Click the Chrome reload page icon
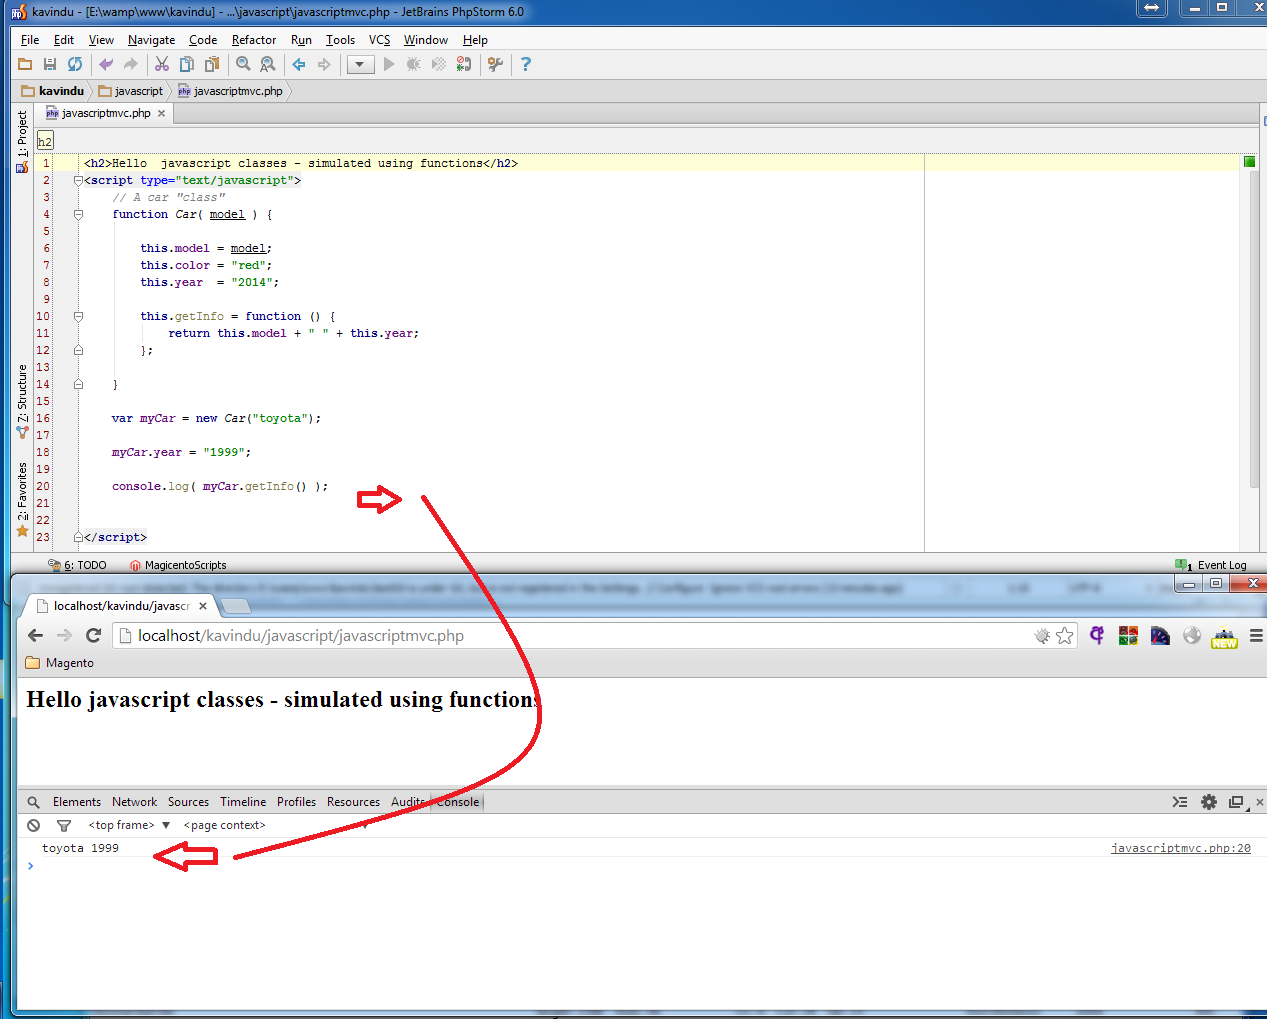 (94, 635)
